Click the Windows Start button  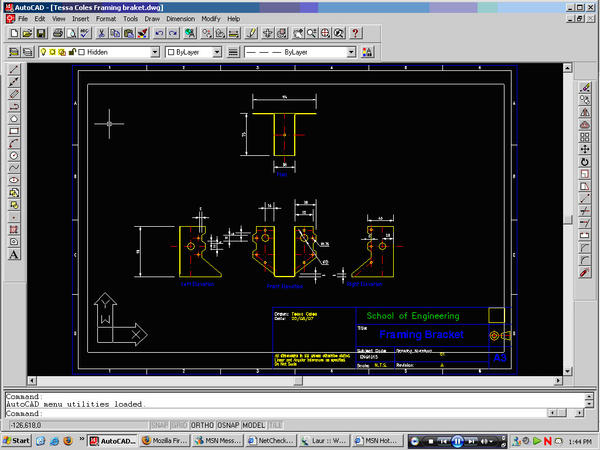tap(16, 441)
